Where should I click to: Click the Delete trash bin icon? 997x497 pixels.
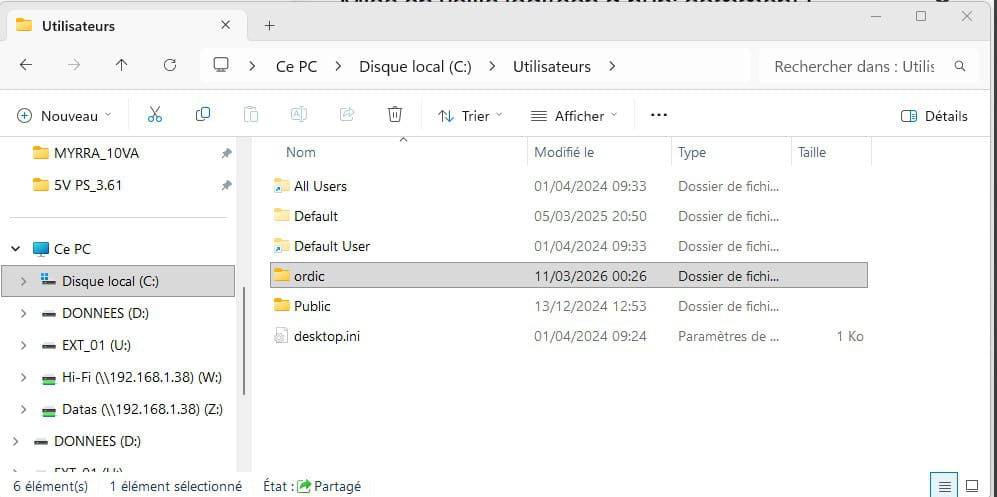pyautogui.click(x=395, y=115)
